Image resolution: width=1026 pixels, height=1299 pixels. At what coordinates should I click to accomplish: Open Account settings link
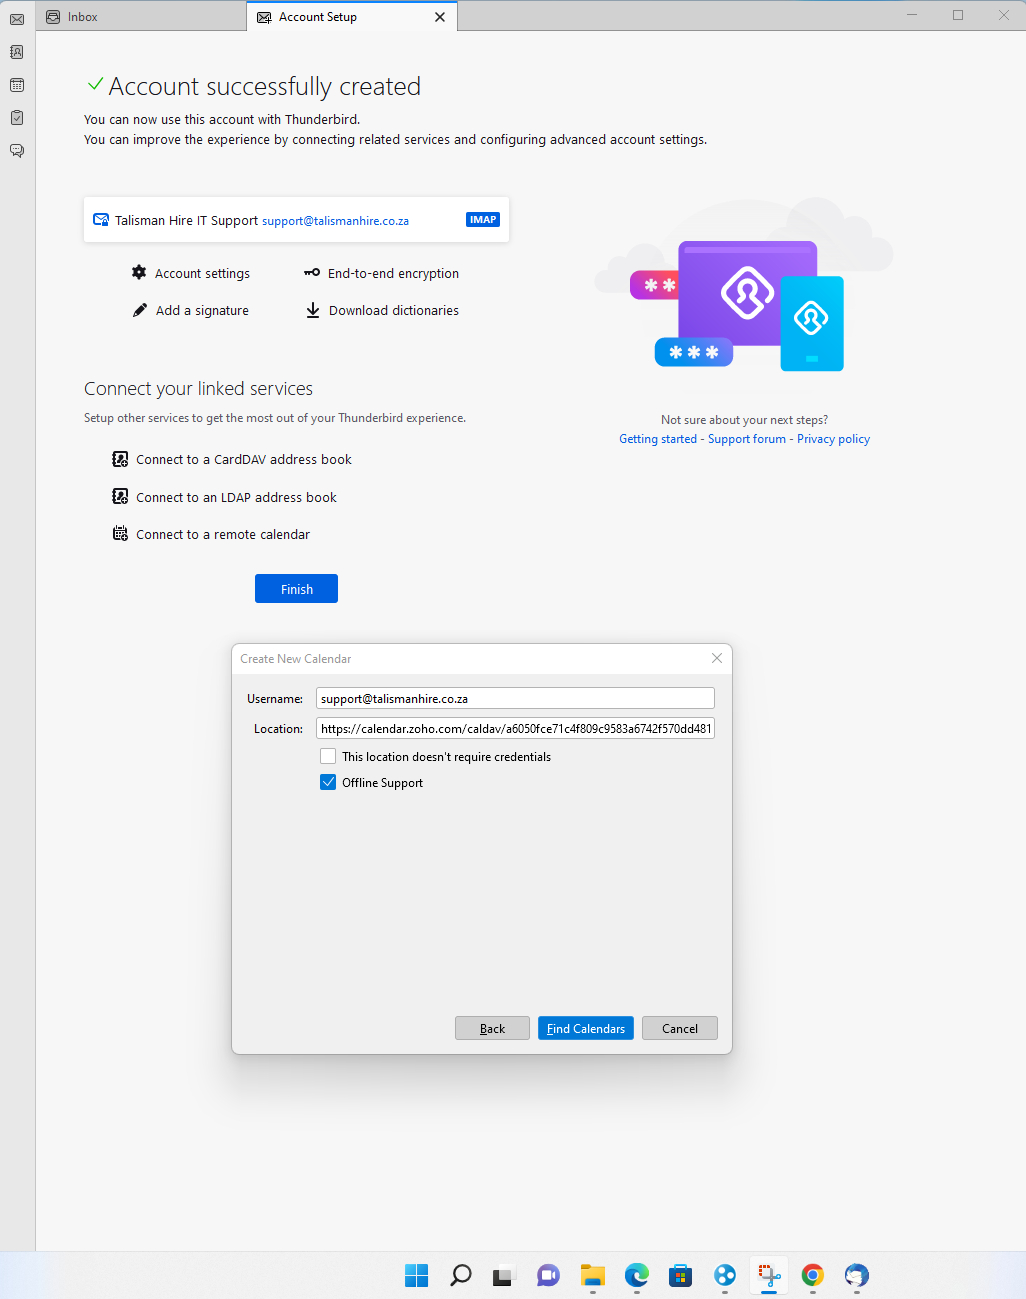pyautogui.click(x=202, y=273)
